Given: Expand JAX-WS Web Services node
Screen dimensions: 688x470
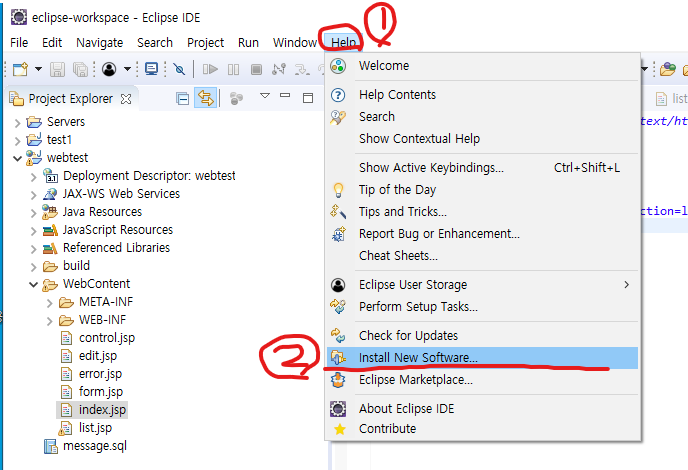Looking at the screenshot, I should (x=34, y=195).
